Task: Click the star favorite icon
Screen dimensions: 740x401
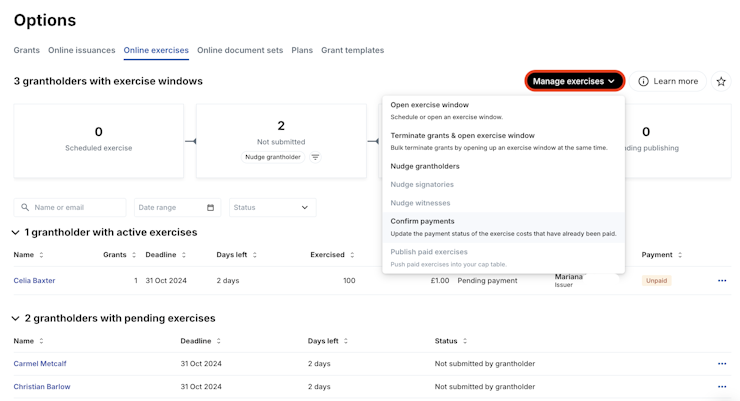Action: (x=721, y=81)
